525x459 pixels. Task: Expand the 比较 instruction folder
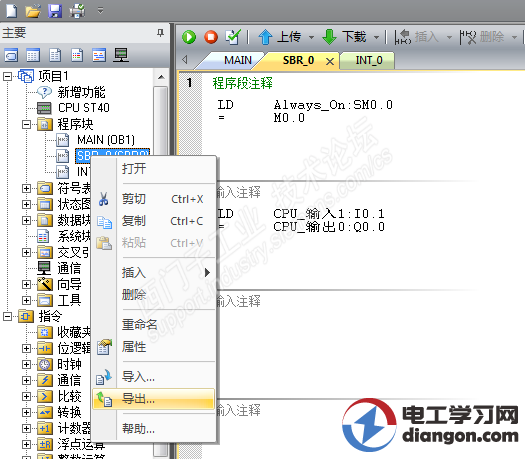click(x=26, y=397)
